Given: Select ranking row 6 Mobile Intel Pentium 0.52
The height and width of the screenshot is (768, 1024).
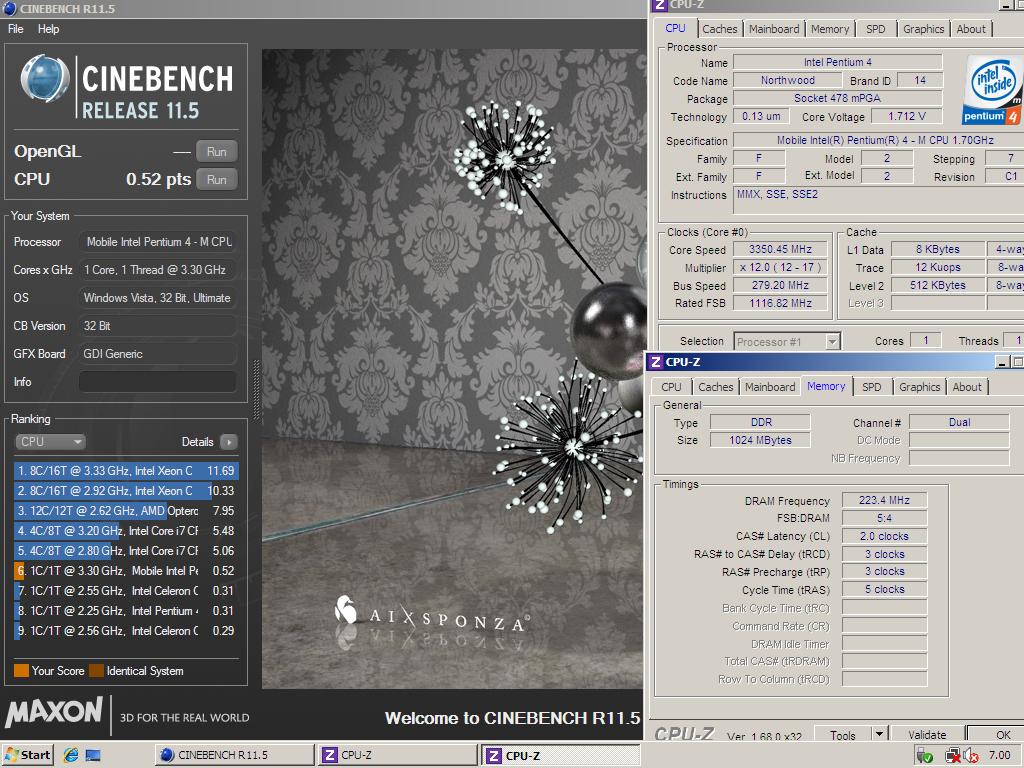Looking at the screenshot, I should coord(126,571).
